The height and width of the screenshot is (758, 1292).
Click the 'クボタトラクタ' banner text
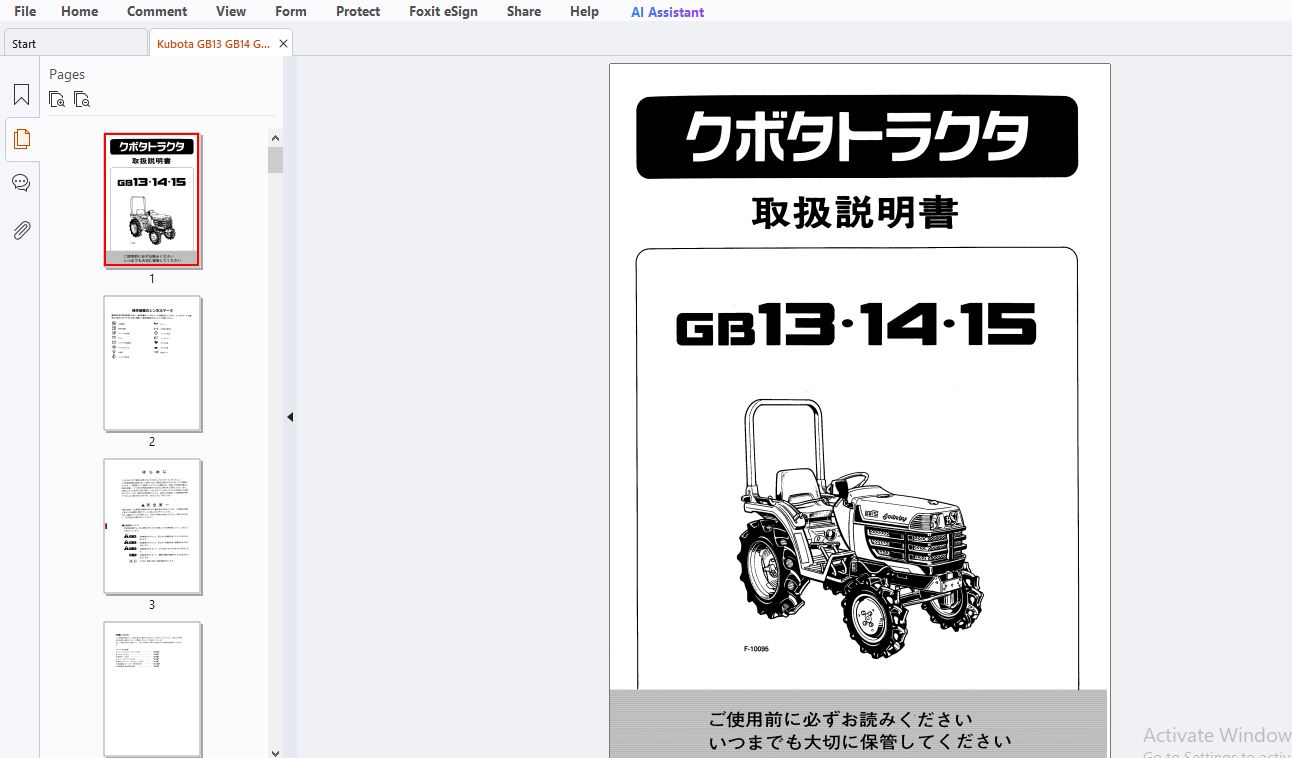(x=857, y=137)
